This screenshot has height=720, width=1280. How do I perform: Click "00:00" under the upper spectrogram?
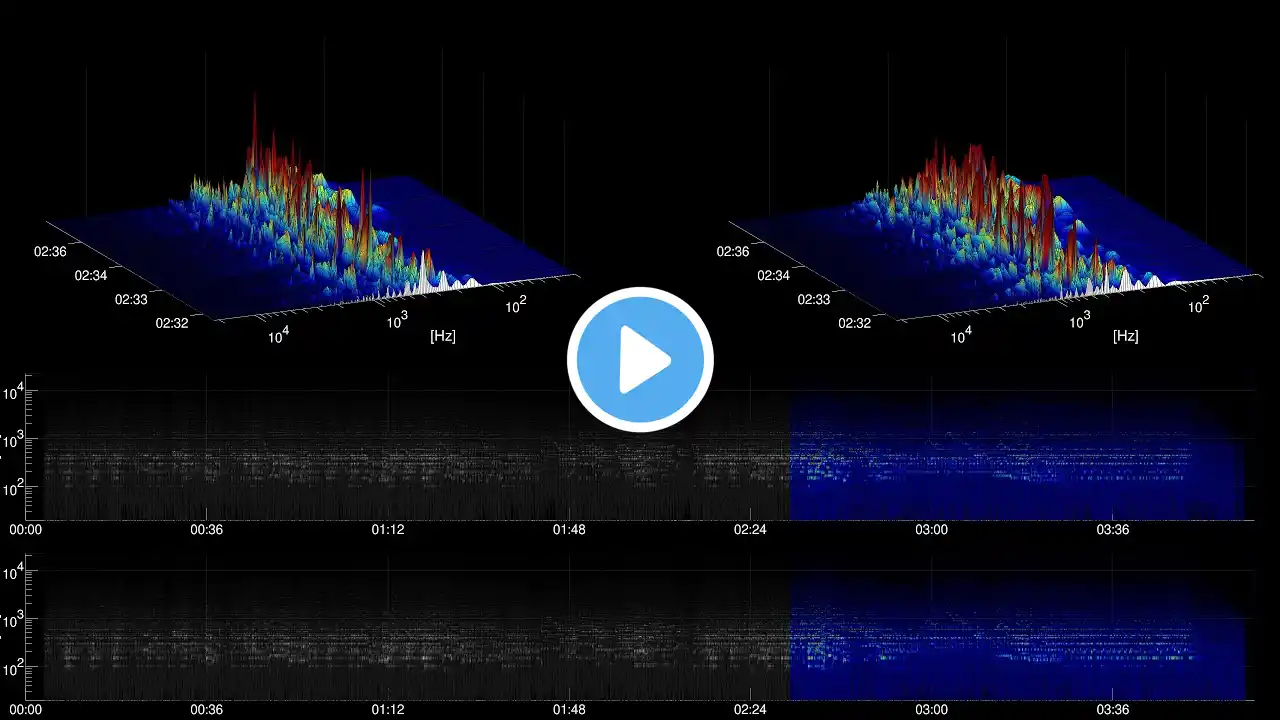(25, 530)
